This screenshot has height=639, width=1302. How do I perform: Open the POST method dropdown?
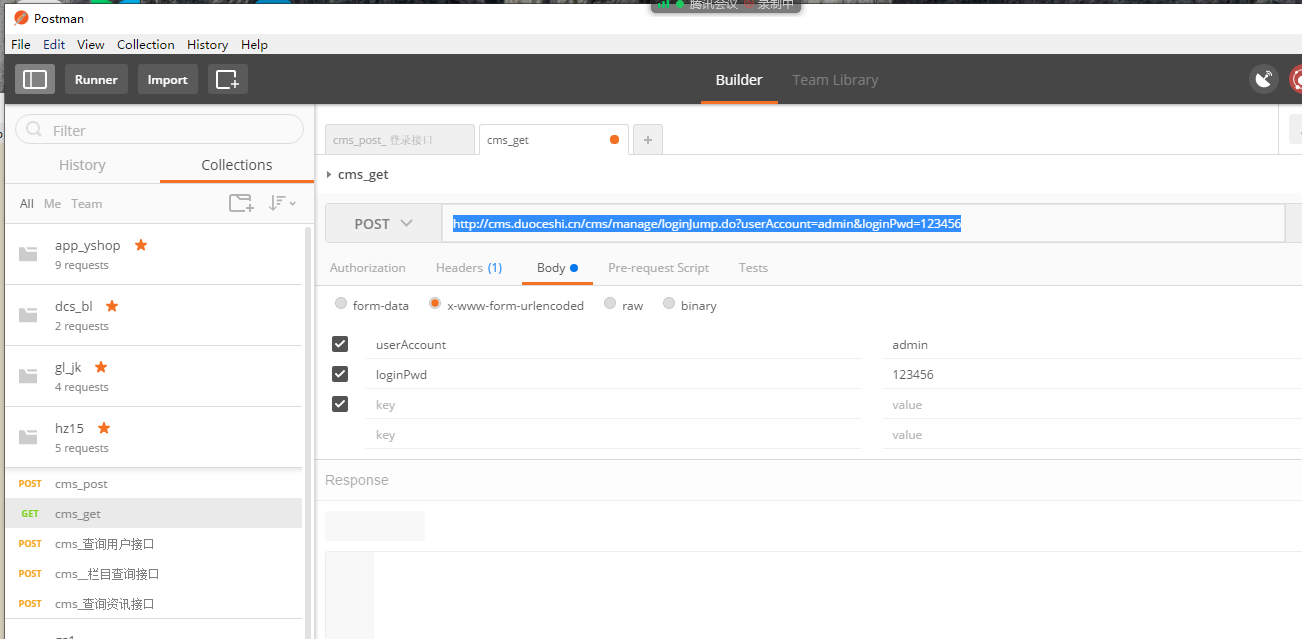[x=383, y=223]
